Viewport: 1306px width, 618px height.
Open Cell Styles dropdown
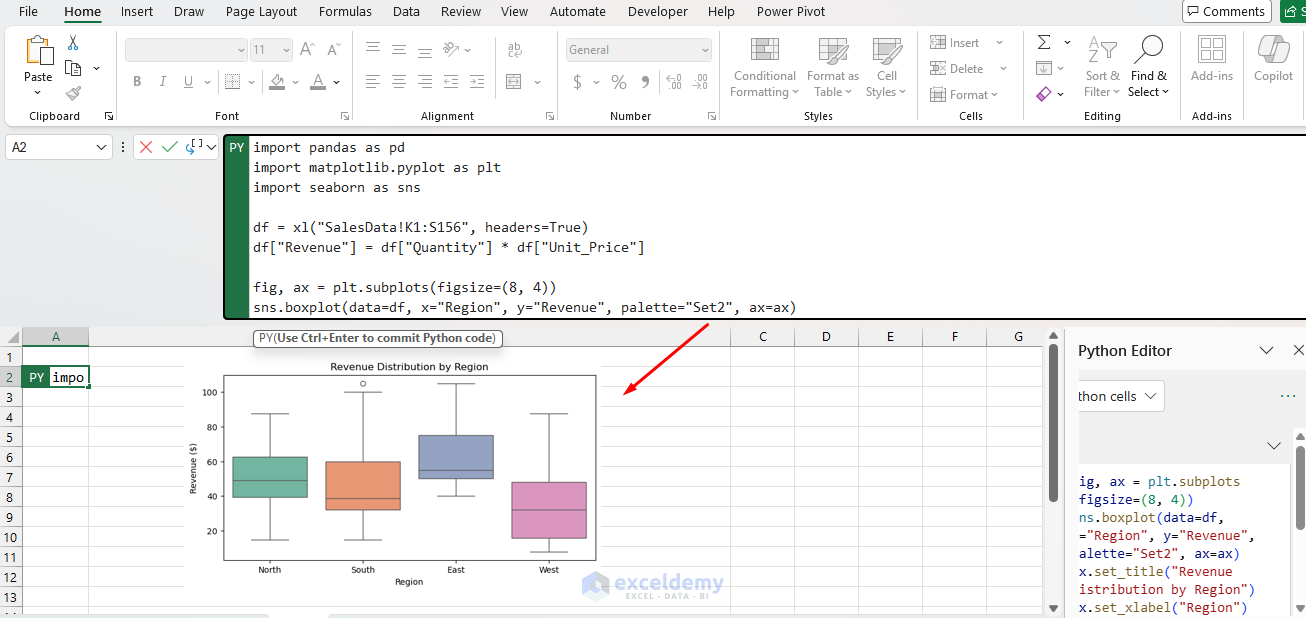click(887, 67)
